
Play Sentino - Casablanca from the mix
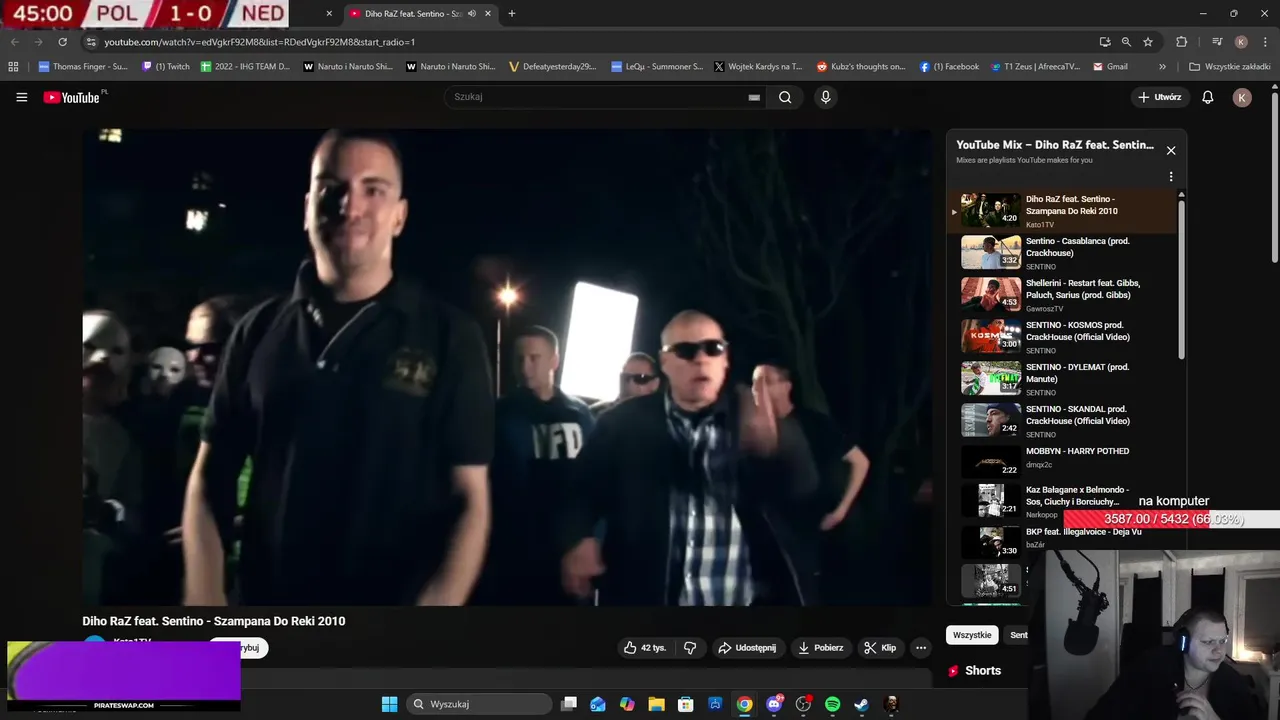click(1063, 252)
